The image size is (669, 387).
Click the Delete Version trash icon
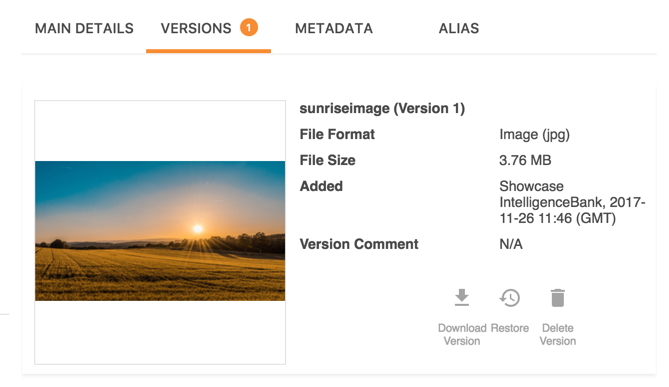pos(558,298)
